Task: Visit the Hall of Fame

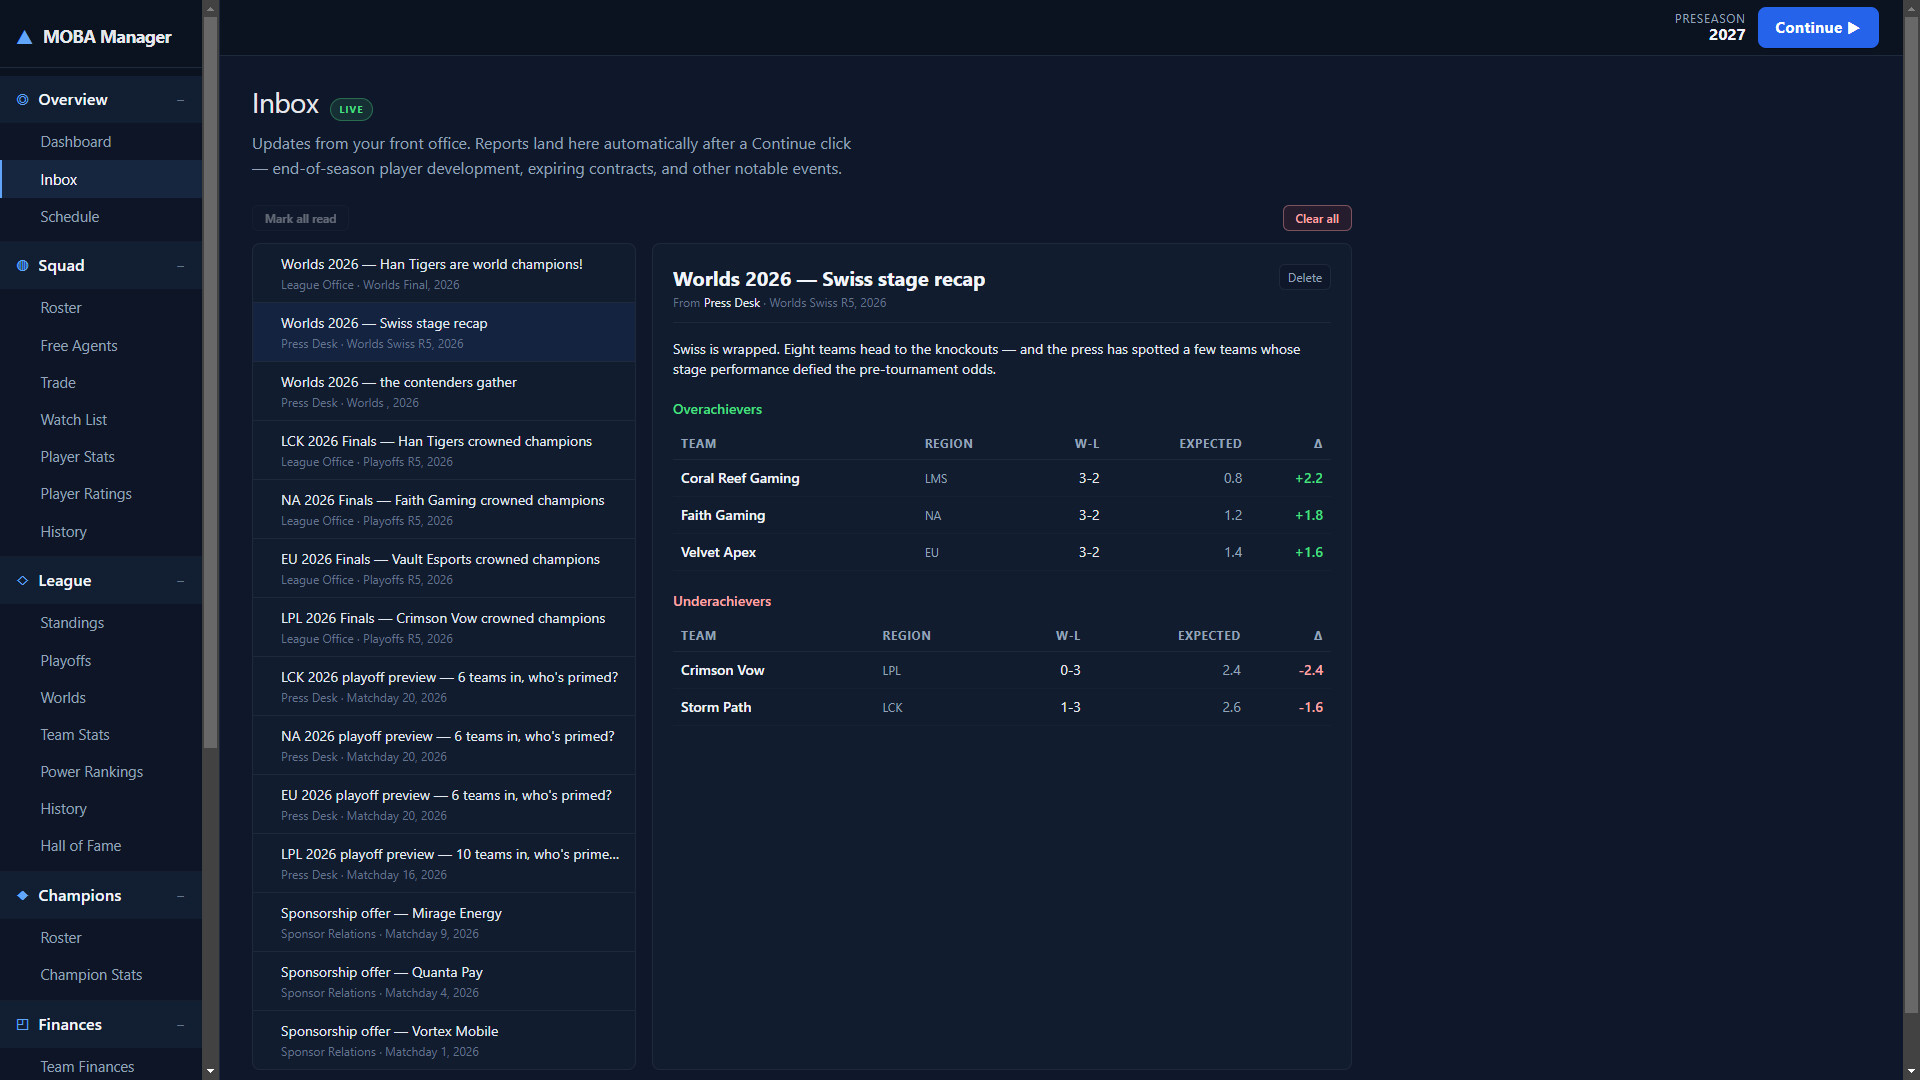Action: [x=101, y=846]
